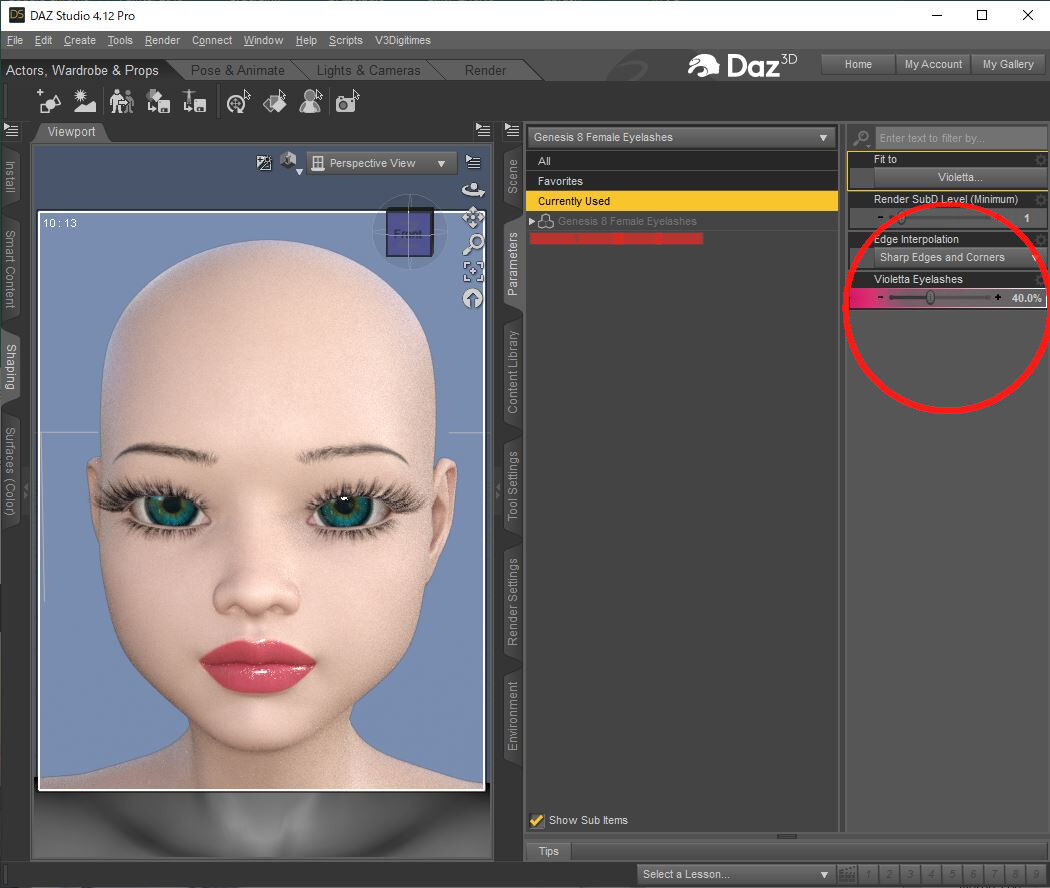The height and width of the screenshot is (888, 1050).
Task: Open the Shaping side tab
Action: pos(10,366)
